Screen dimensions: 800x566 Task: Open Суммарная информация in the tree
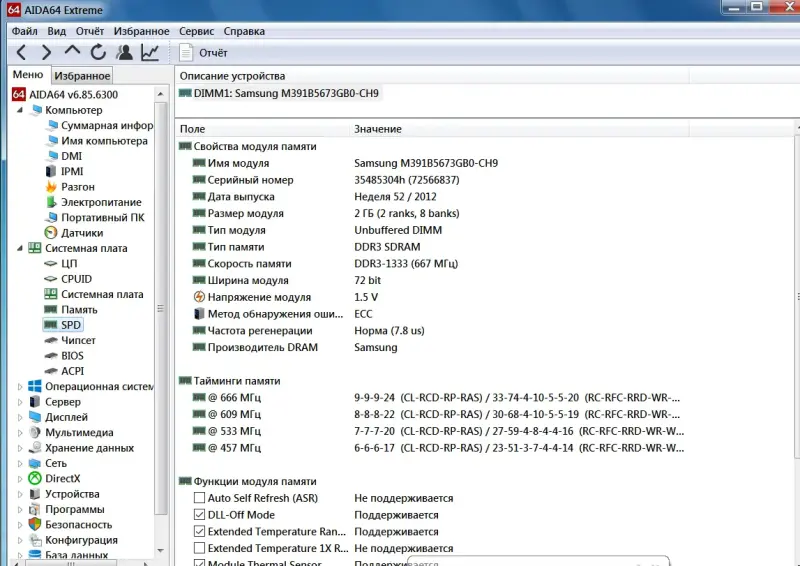[99, 126]
